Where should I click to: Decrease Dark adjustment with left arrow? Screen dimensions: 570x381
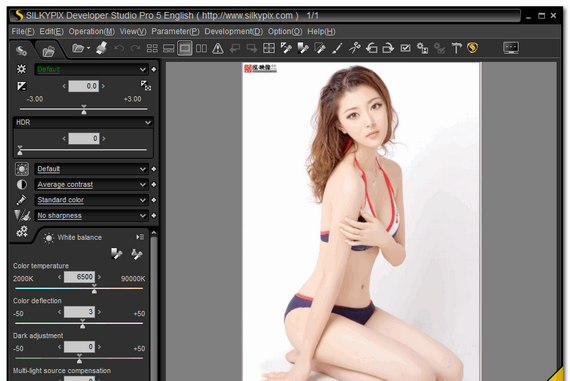pos(60,347)
